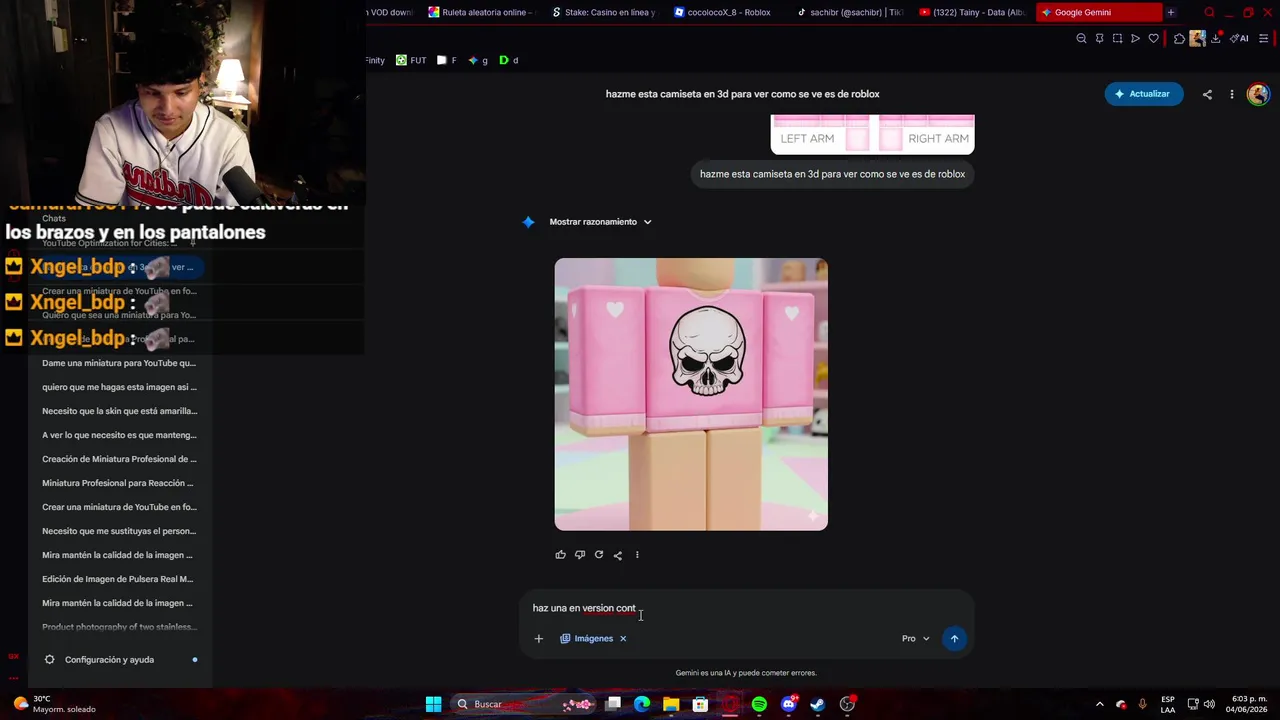Select the Google Gemini browser tab

coord(1098,12)
